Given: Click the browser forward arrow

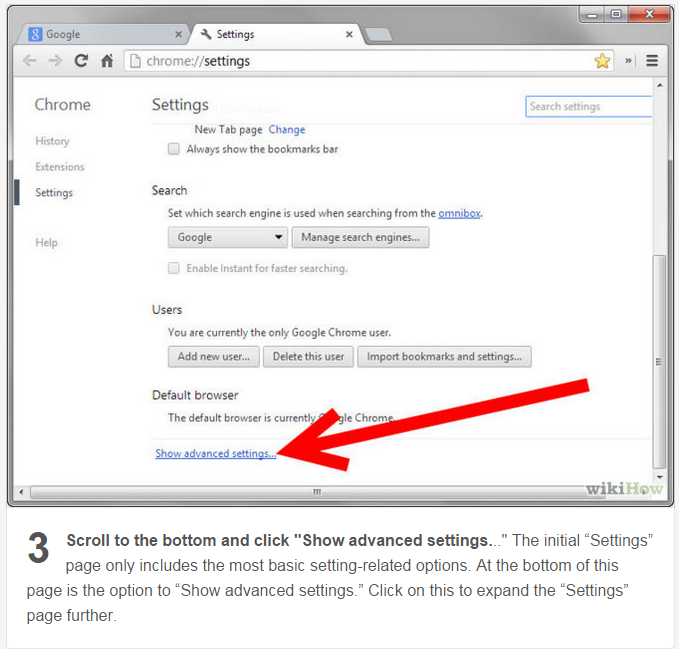Looking at the screenshot, I should point(55,61).
